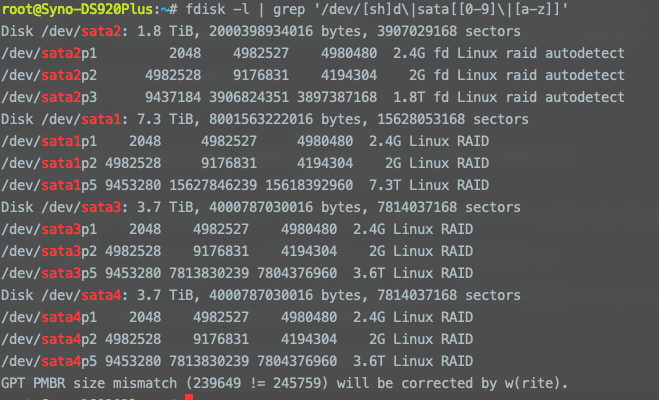
Task: Click the grep pattern string in the command
Action: [x=442, y=8]
